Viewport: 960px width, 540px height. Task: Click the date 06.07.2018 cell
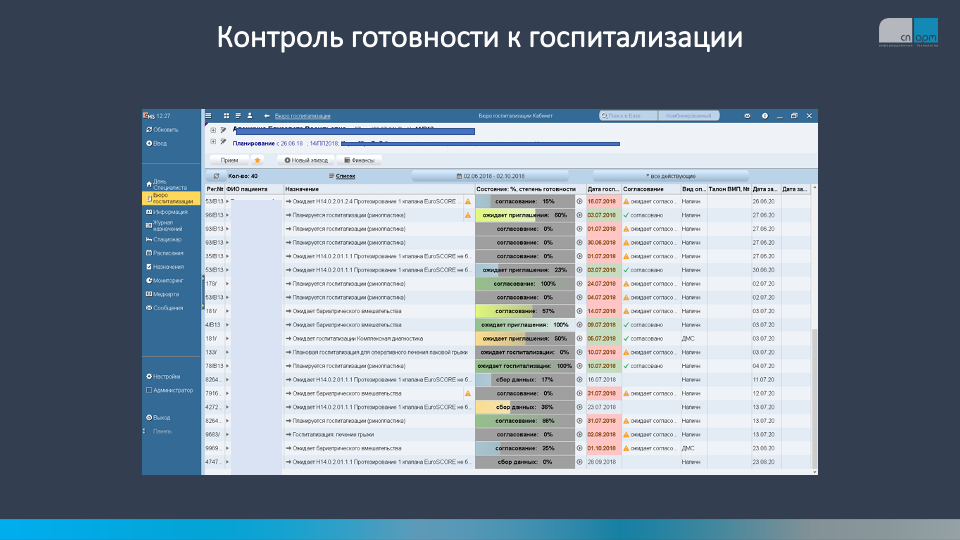[604, 338]
